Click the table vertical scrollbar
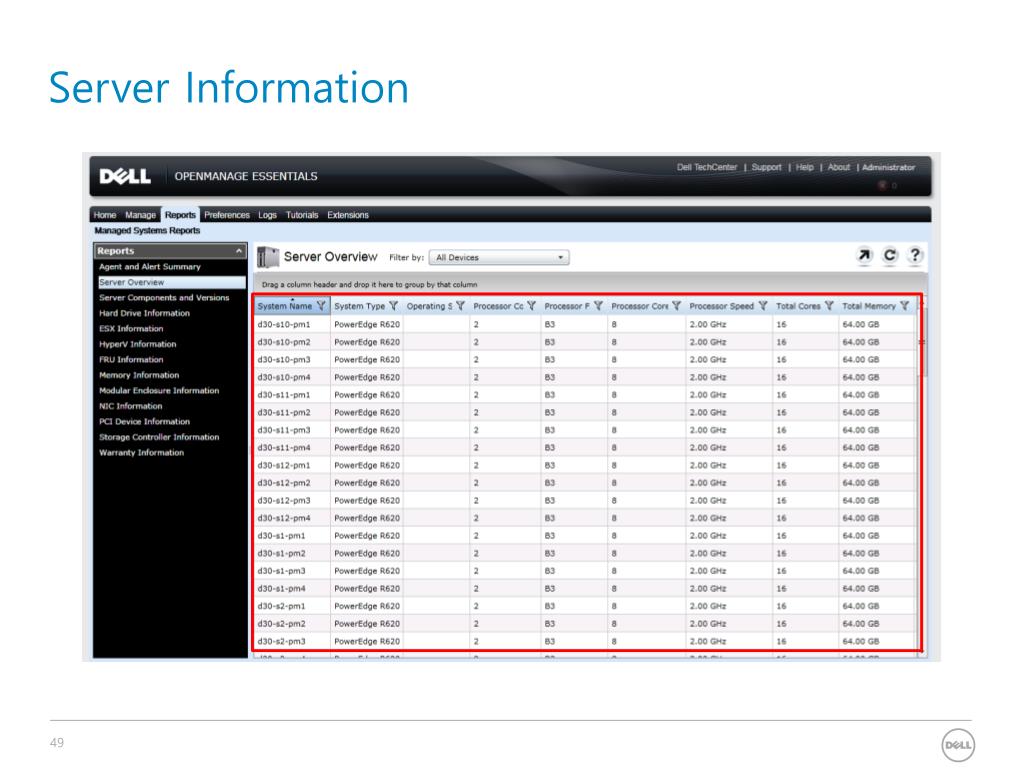Screen dimensions: 1024x768 coord(922,340)
